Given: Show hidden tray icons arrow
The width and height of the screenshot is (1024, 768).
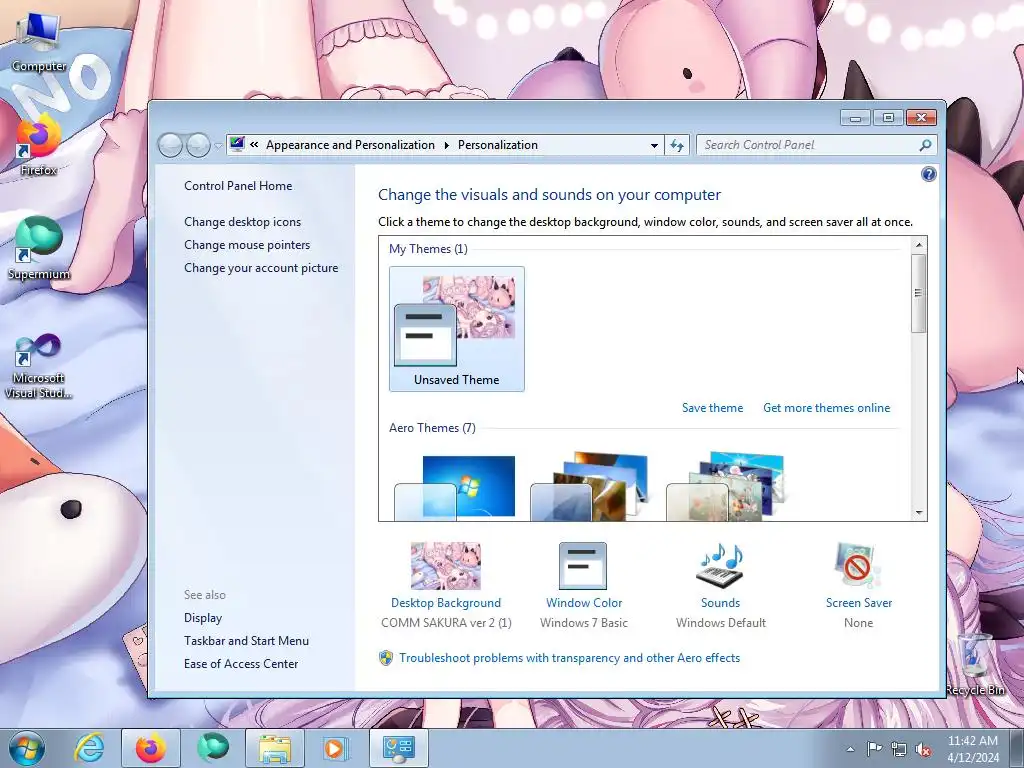Looking at the screenshot, I should pyautogui.click(x=850, y=750).
